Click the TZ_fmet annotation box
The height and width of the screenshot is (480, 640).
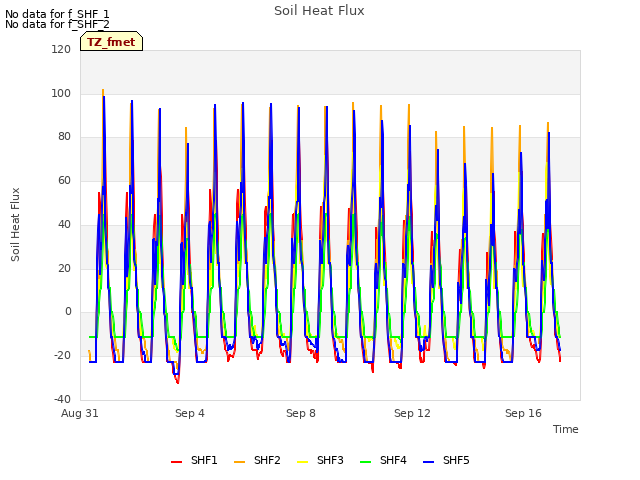pyautogui.click(x=111, y=42)
